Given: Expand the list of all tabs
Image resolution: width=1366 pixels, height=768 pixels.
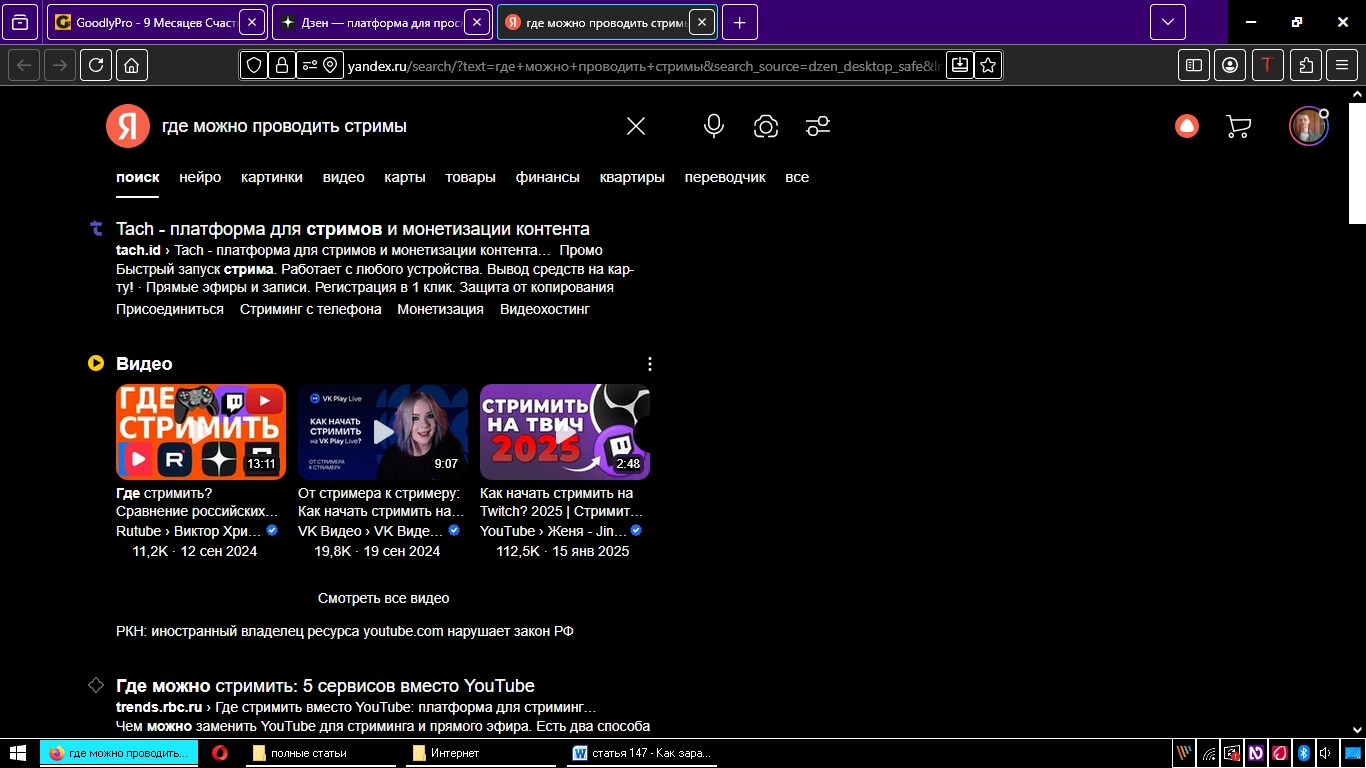Looking at the screenshot, I should 1167,22.
